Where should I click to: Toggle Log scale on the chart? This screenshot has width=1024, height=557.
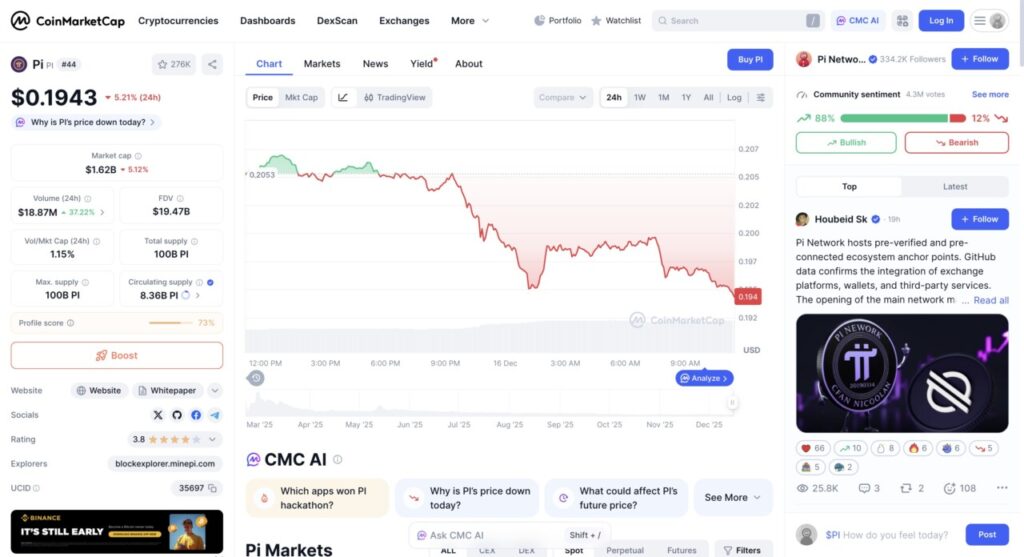tap(734, 97)
